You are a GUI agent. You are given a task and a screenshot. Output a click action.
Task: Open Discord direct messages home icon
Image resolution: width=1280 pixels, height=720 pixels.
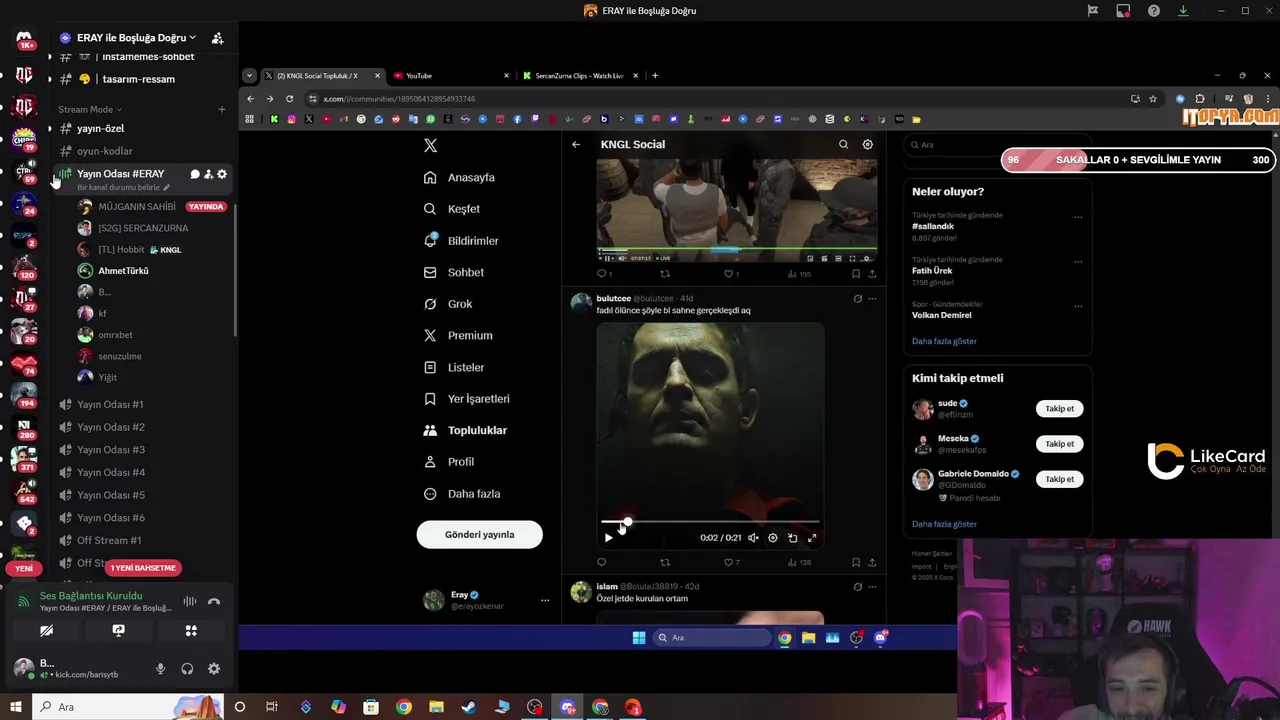pos(24,38)
